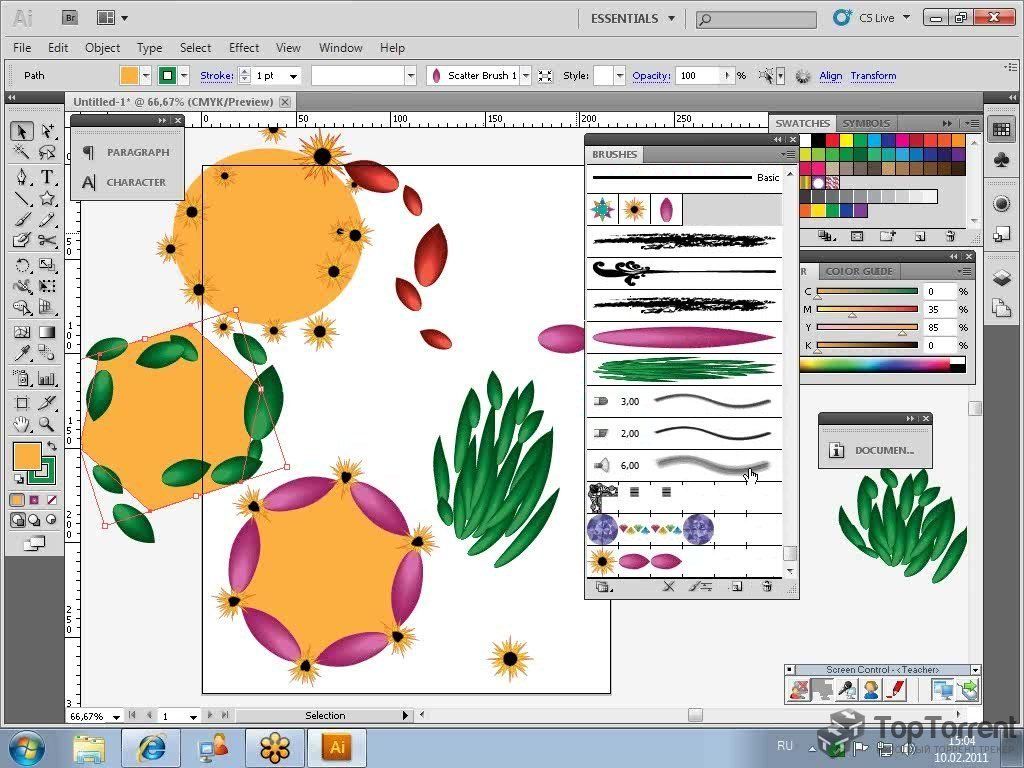Select the Gradient tool

47,332
